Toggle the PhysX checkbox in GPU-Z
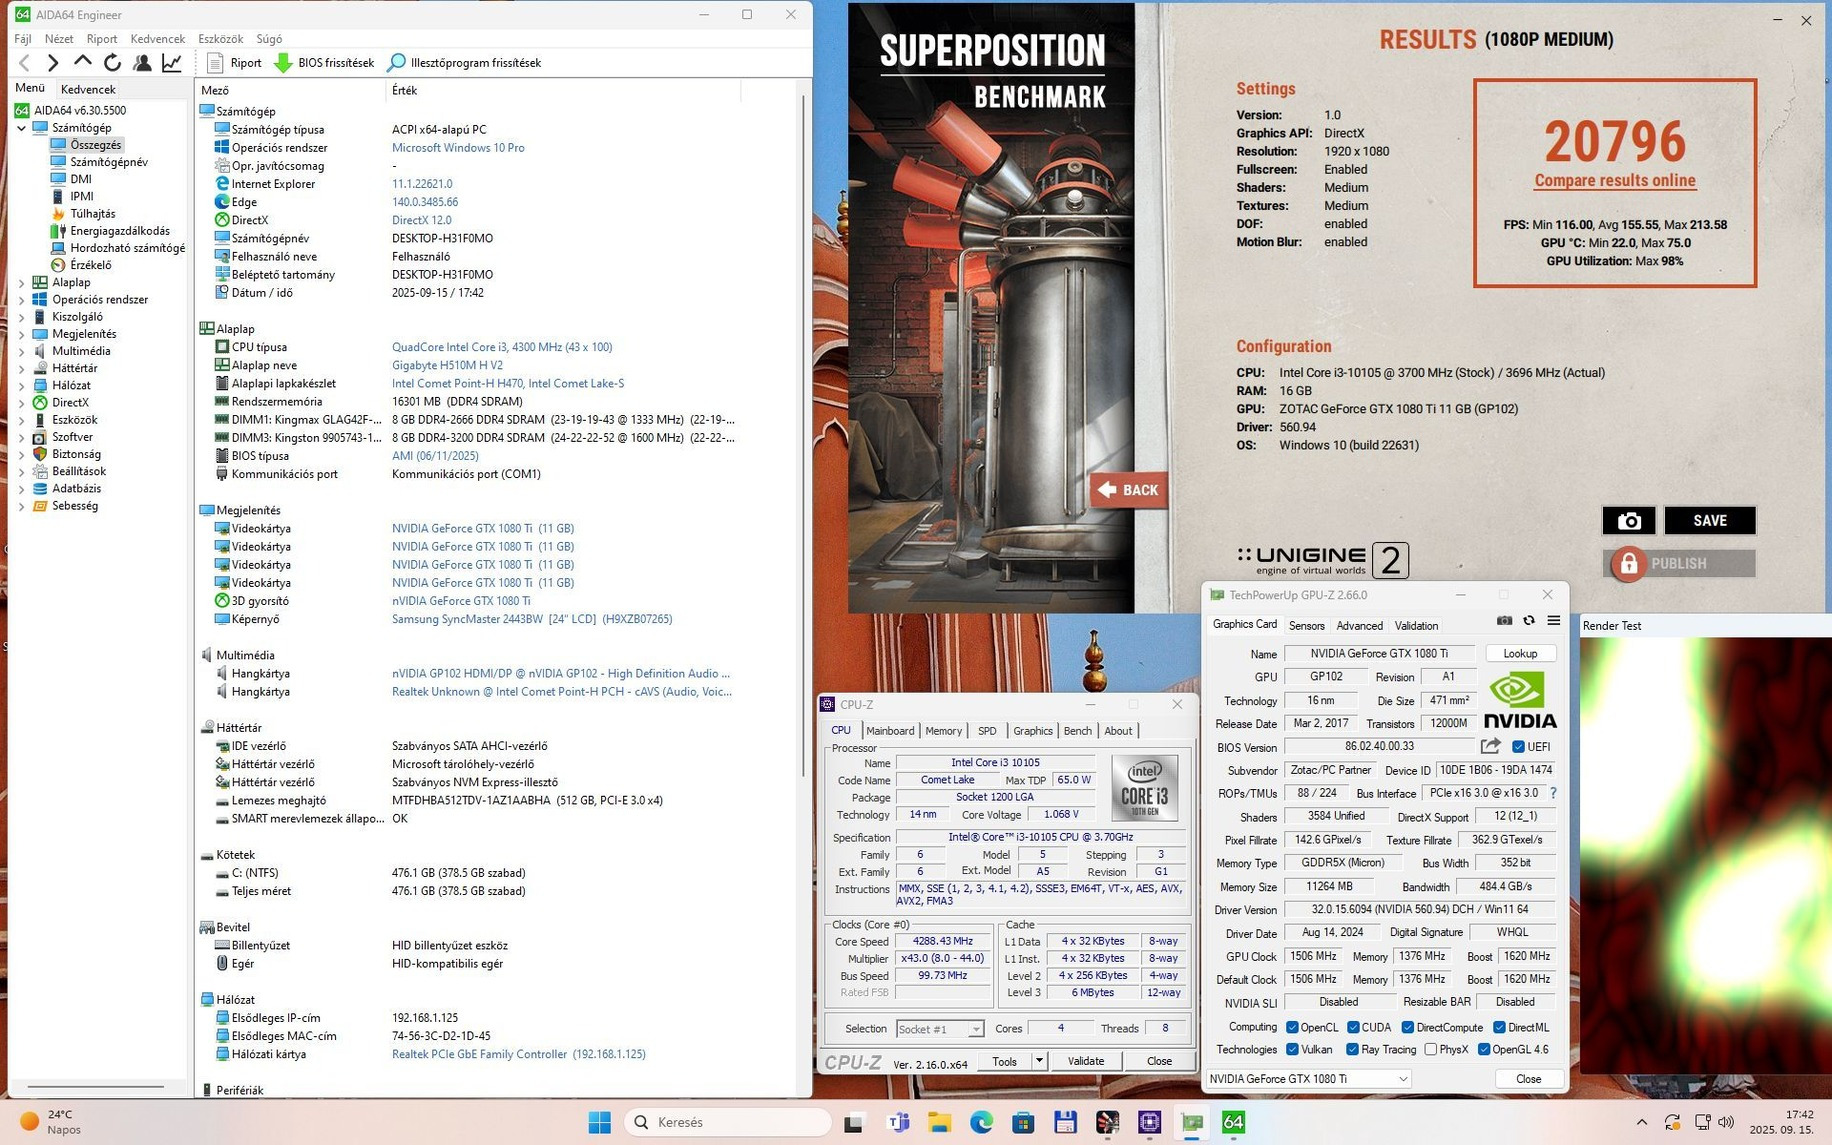The image size is (1832, 1145). 1431,1049
